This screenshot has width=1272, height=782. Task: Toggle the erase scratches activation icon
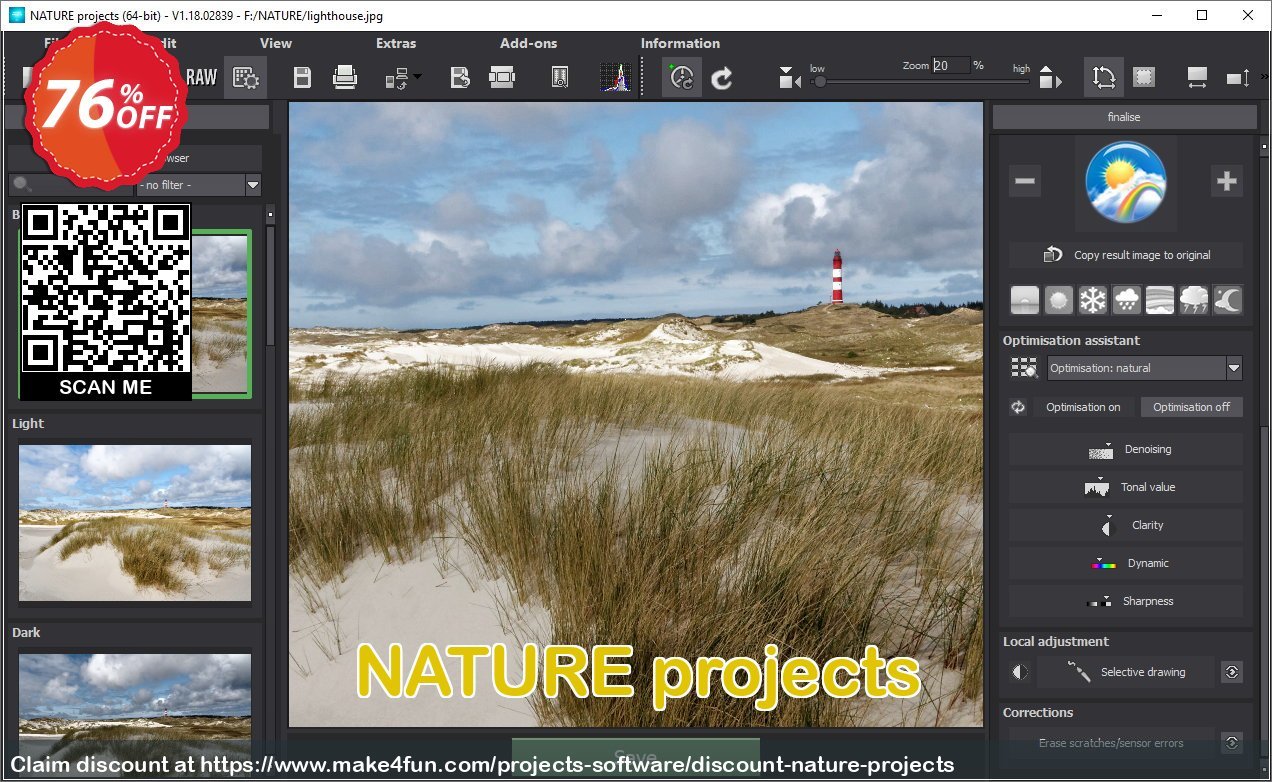click(1232, 743)
